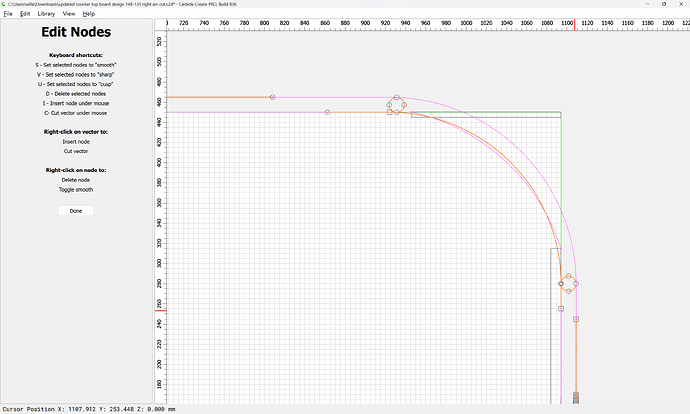Select the topmost node of the upper diamond cluster
The height and width of the screenshot is (414, 690).
pos(397,98)
